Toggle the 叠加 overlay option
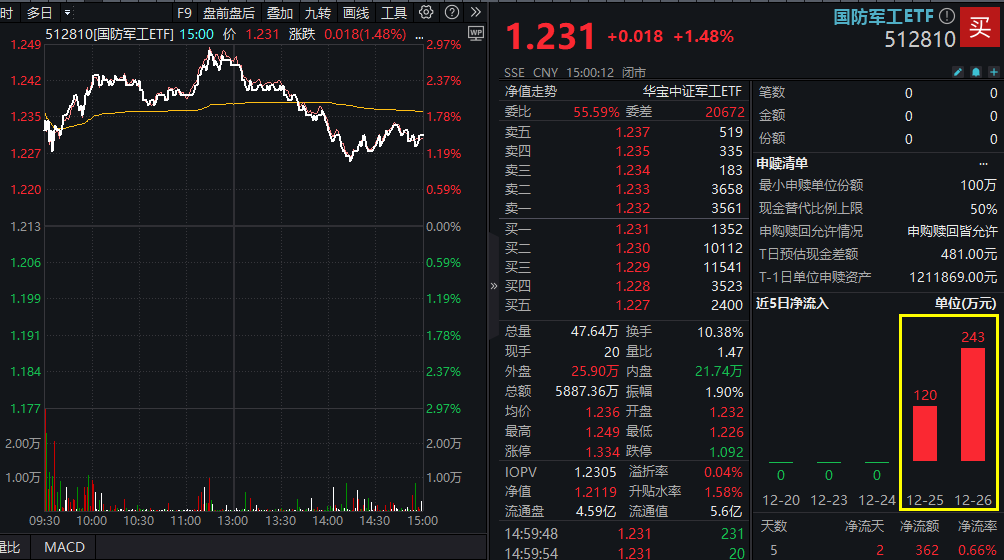Viewport: 1004px width, 560px height. 280,13
